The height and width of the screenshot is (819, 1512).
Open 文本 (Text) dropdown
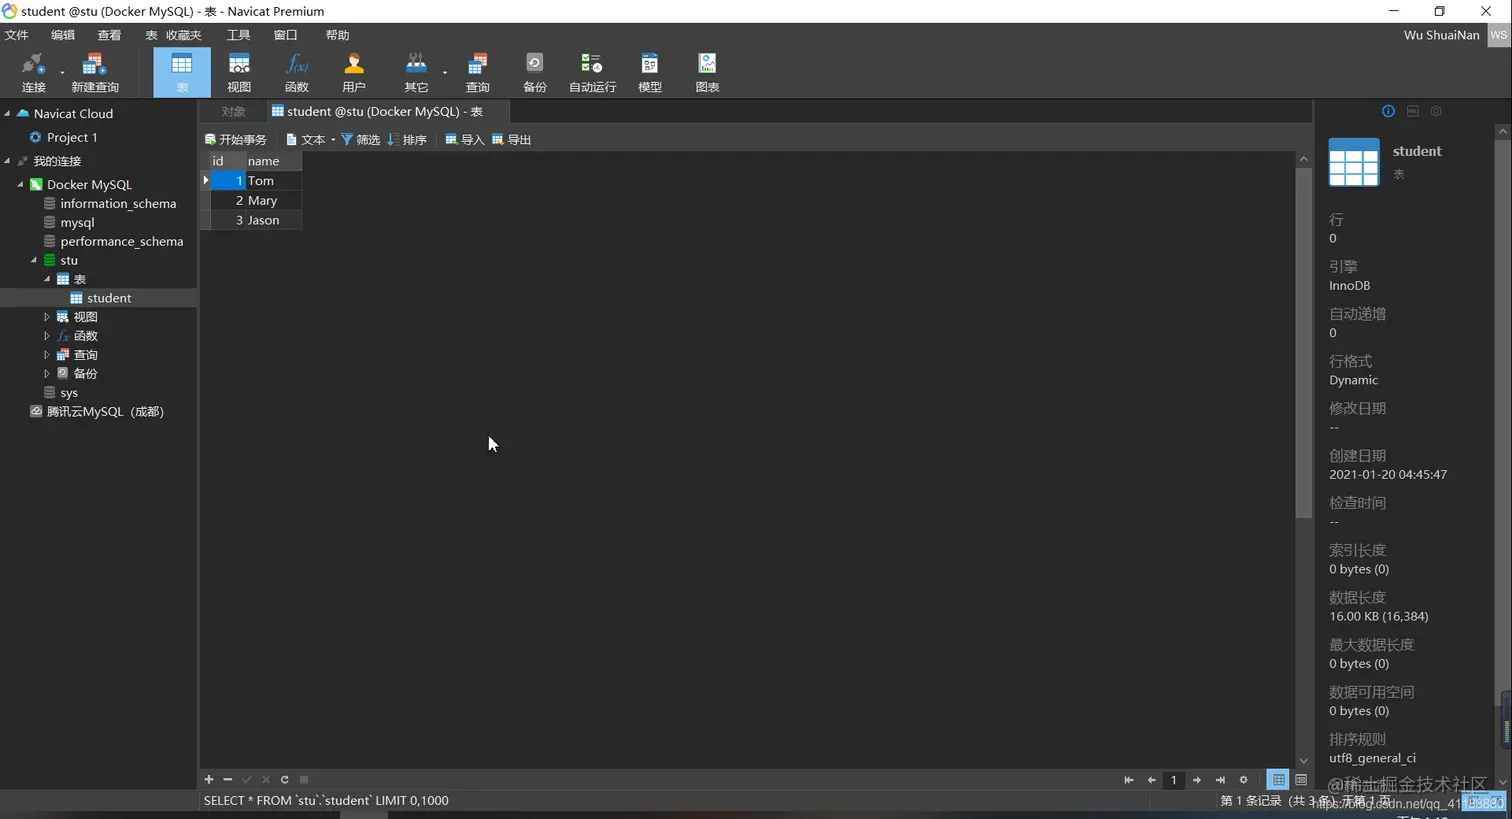pyautogui.click(x=311, y=140)
